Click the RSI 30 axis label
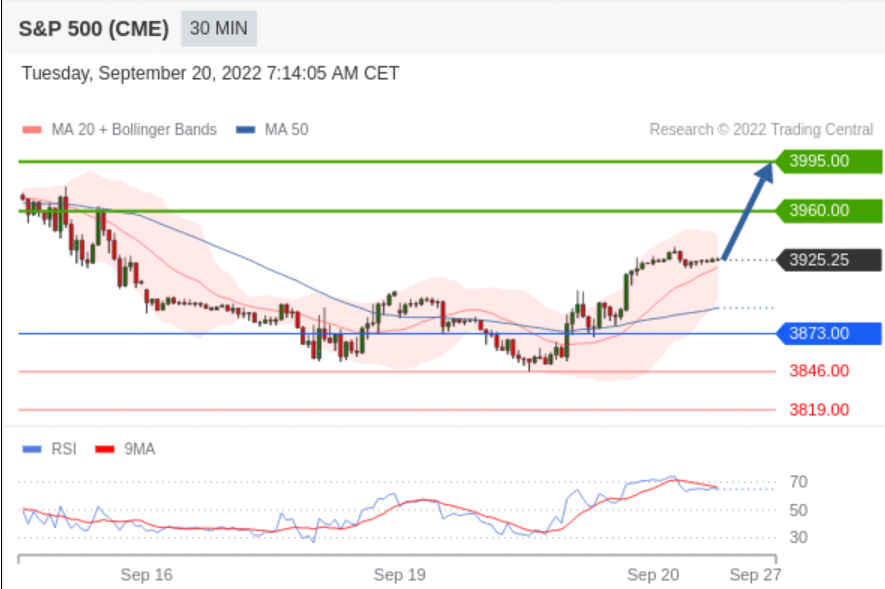The height and width of the screenshot is (589, 885). click(798, 537)
